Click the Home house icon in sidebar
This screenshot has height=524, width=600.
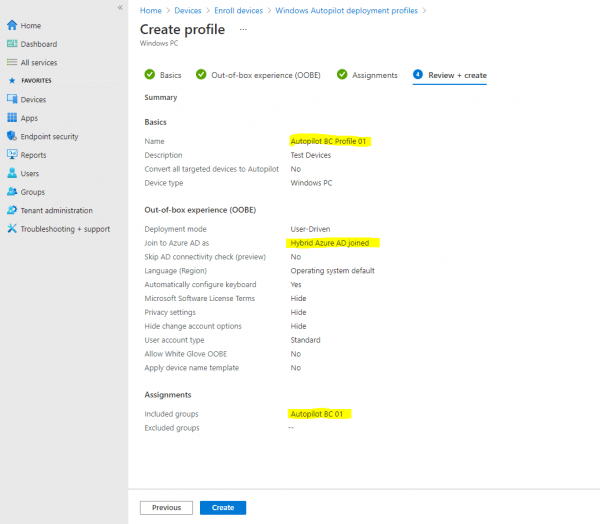[12, 25]
